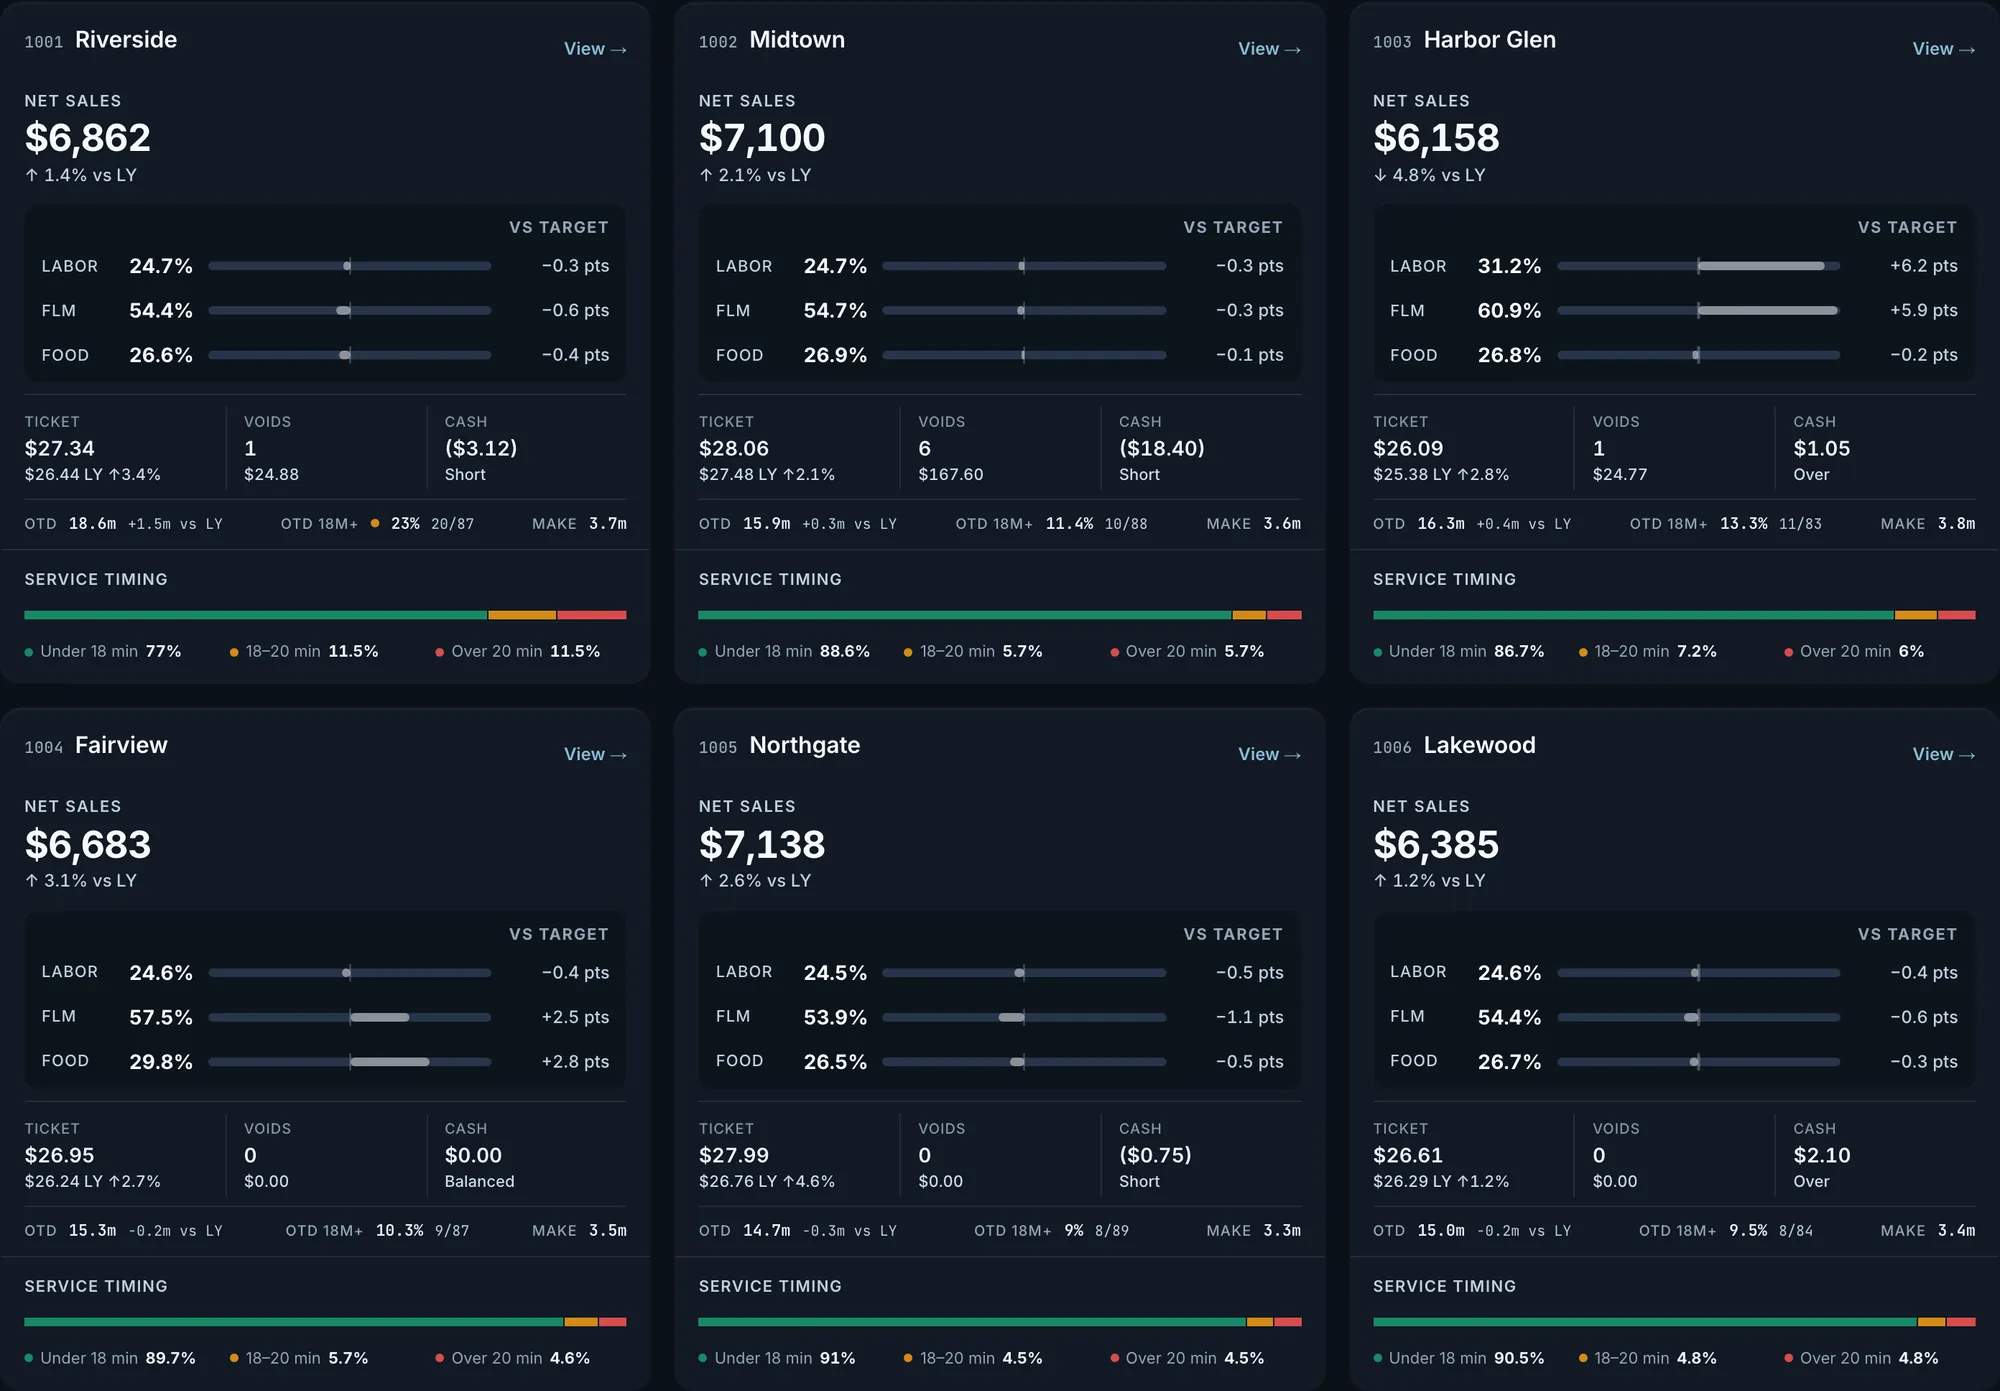Click Harbor Glen 4.8% vs LY decline
This screenshot has width=2000, height=1391.
[1429, 175]
